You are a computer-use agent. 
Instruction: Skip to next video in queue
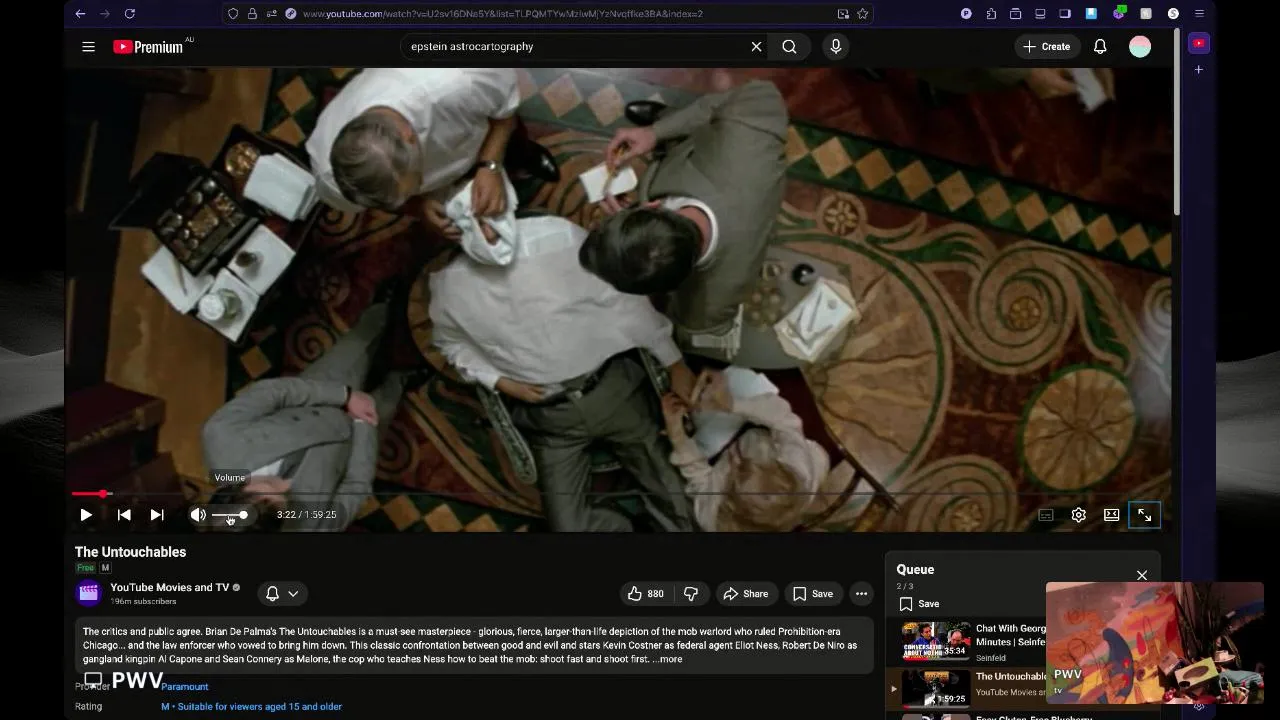pos(157,515)
